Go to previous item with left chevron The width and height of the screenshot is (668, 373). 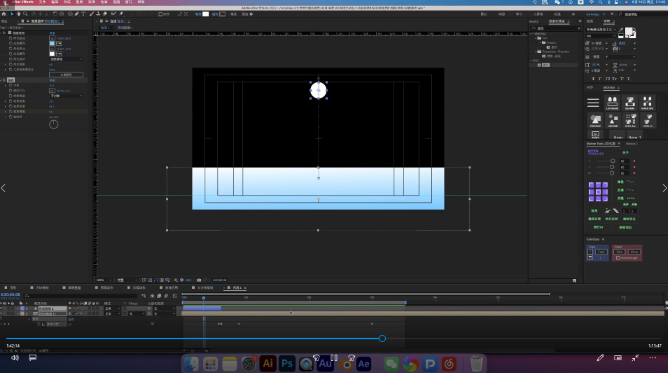(3, 188)
